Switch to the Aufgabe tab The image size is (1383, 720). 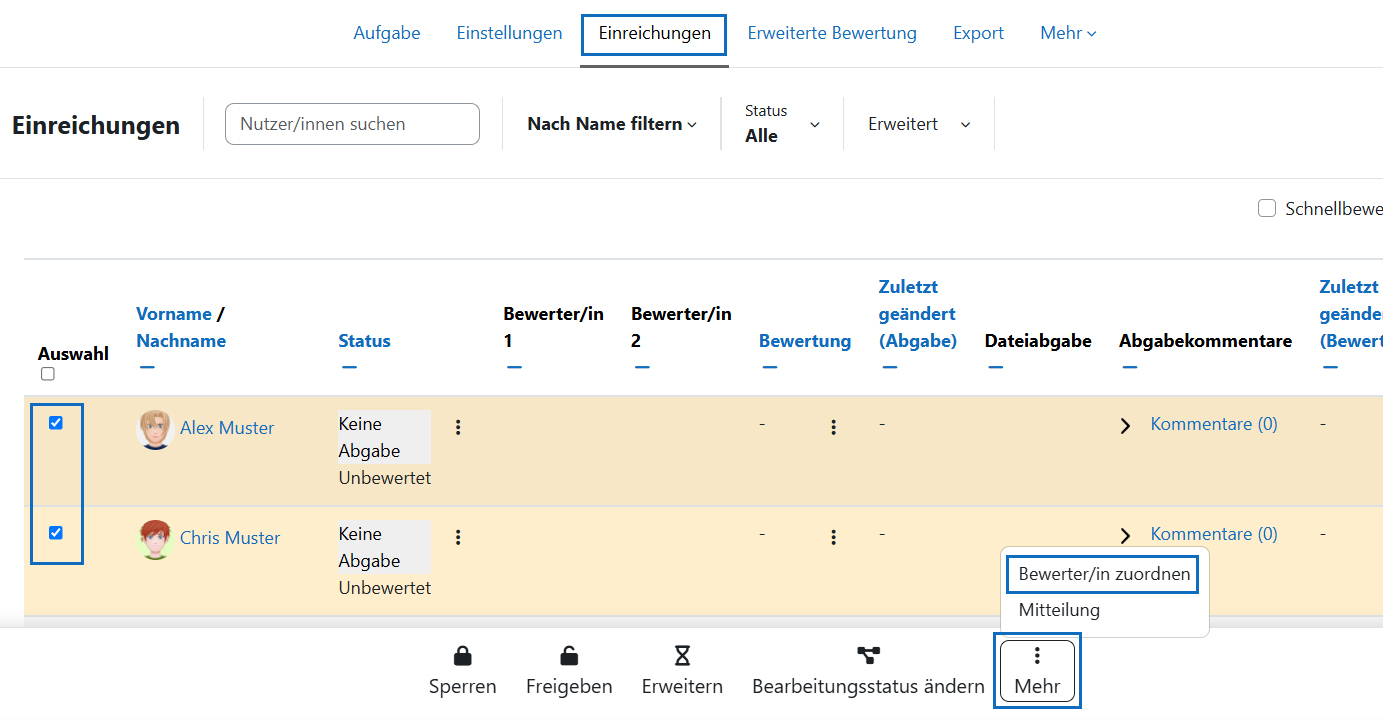(387, 33)
